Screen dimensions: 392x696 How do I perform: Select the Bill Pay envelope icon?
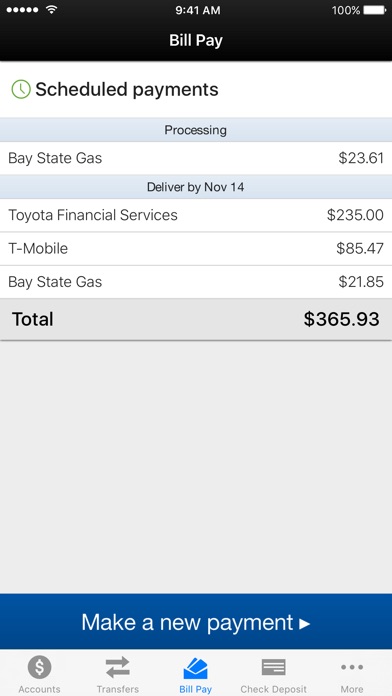click(x=195, y=668)
